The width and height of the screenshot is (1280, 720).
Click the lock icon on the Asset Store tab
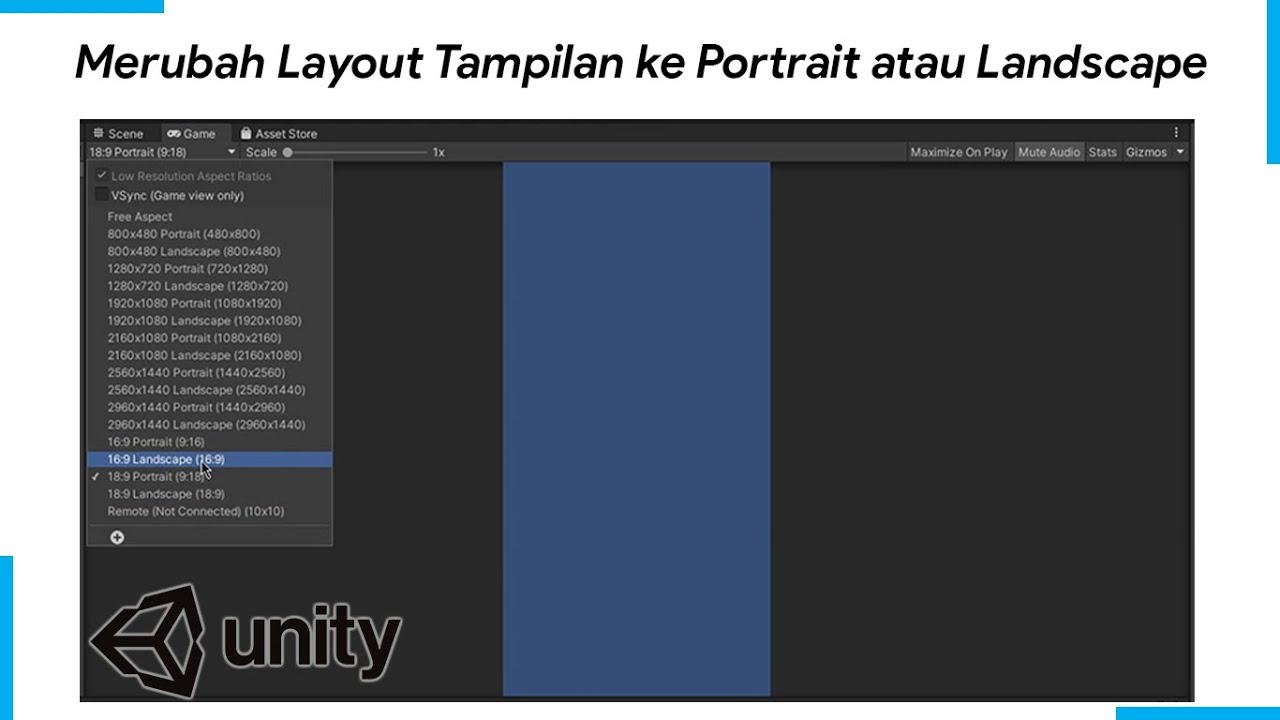[x=246, y=133]
